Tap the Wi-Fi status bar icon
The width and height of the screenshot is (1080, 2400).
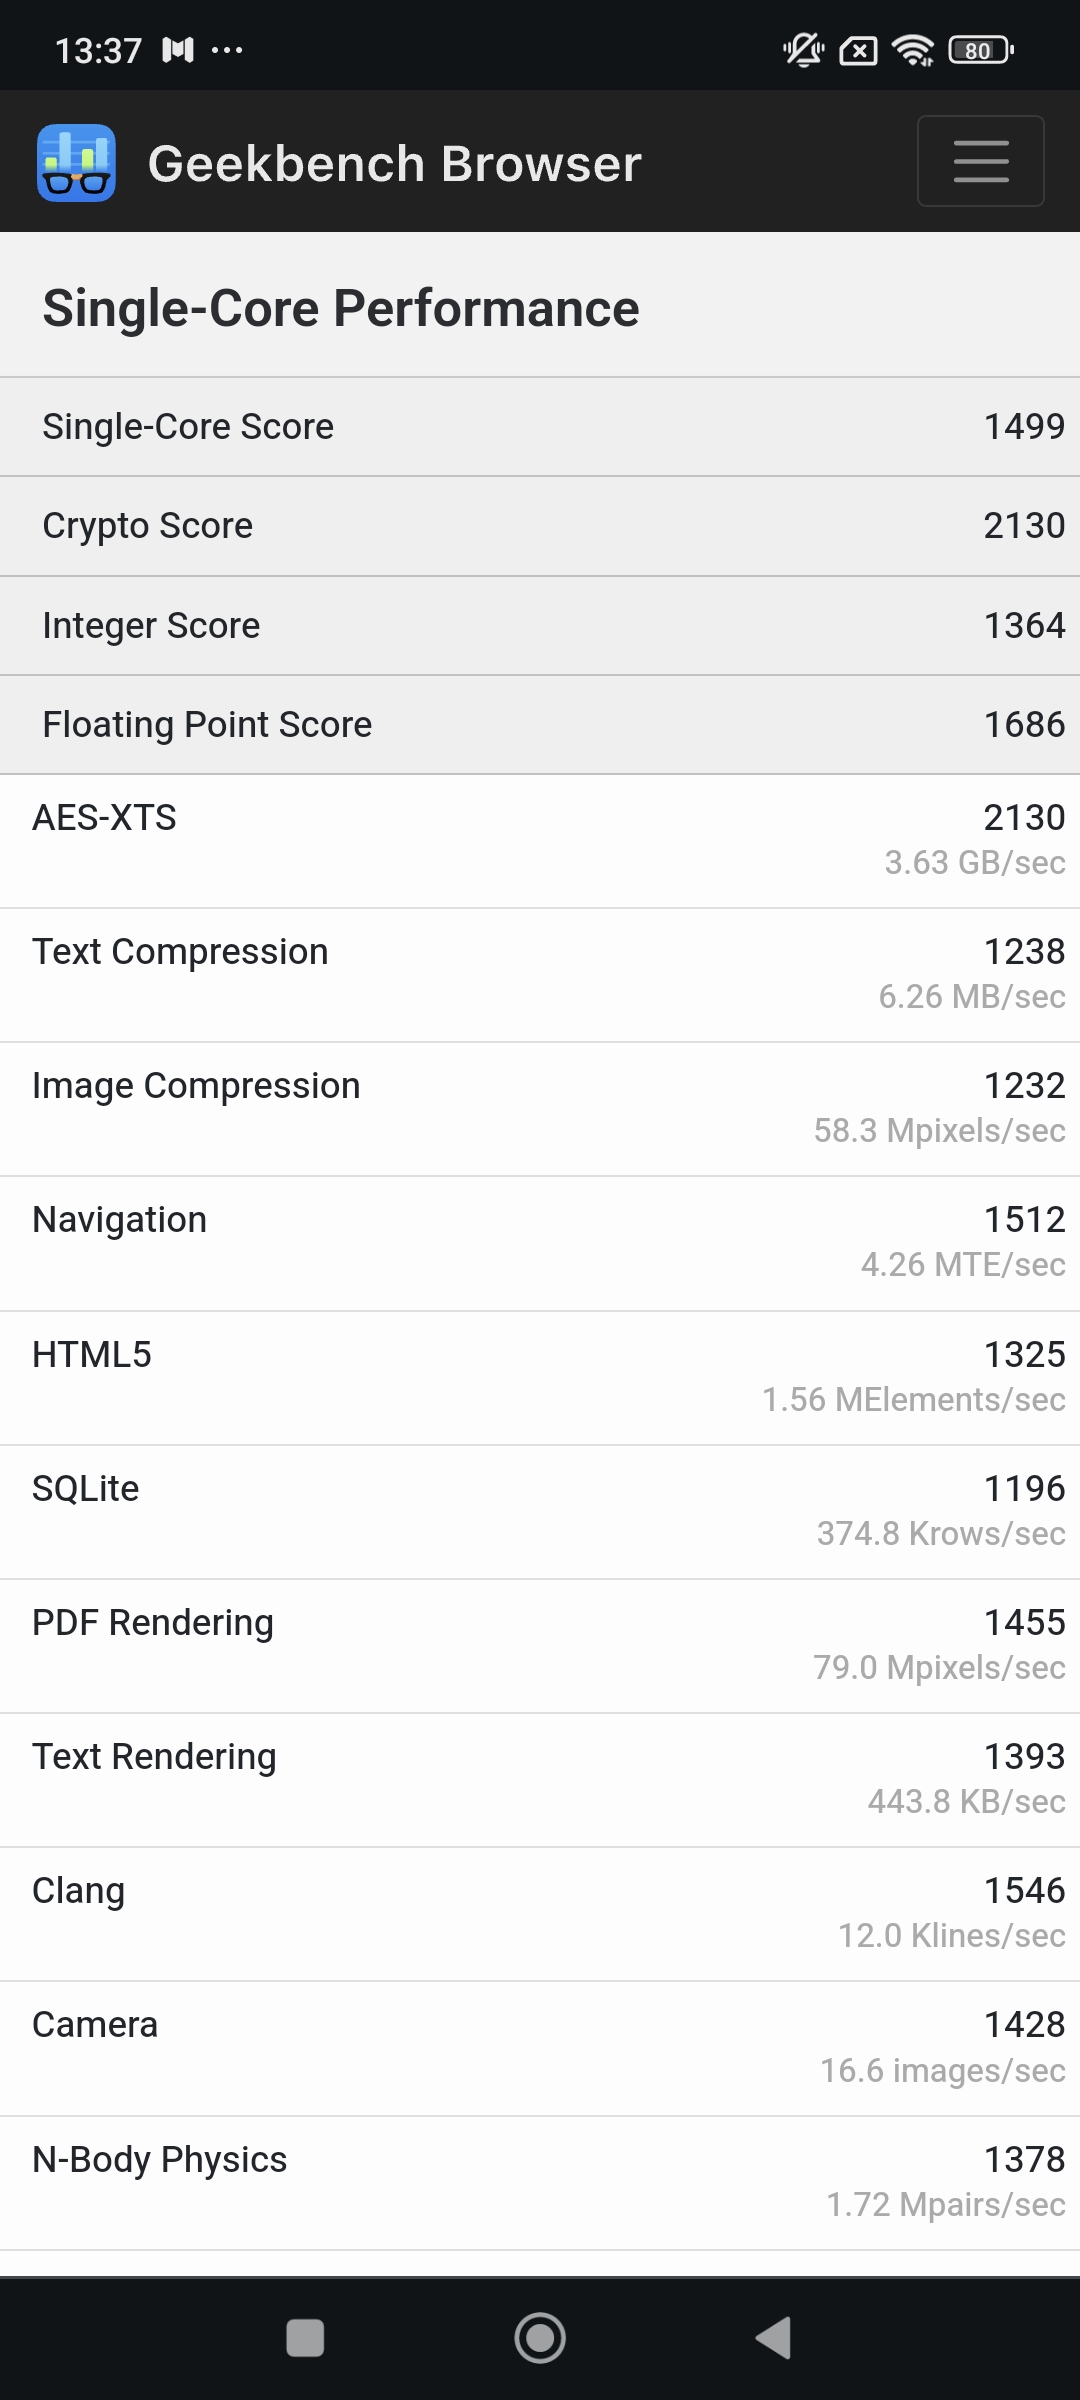coord(912,50)
